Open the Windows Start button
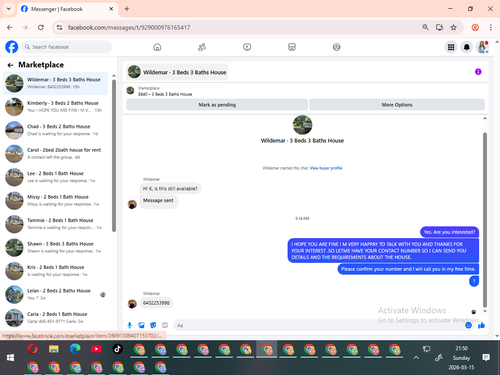 pyautogui.click(x=10, y=358)
